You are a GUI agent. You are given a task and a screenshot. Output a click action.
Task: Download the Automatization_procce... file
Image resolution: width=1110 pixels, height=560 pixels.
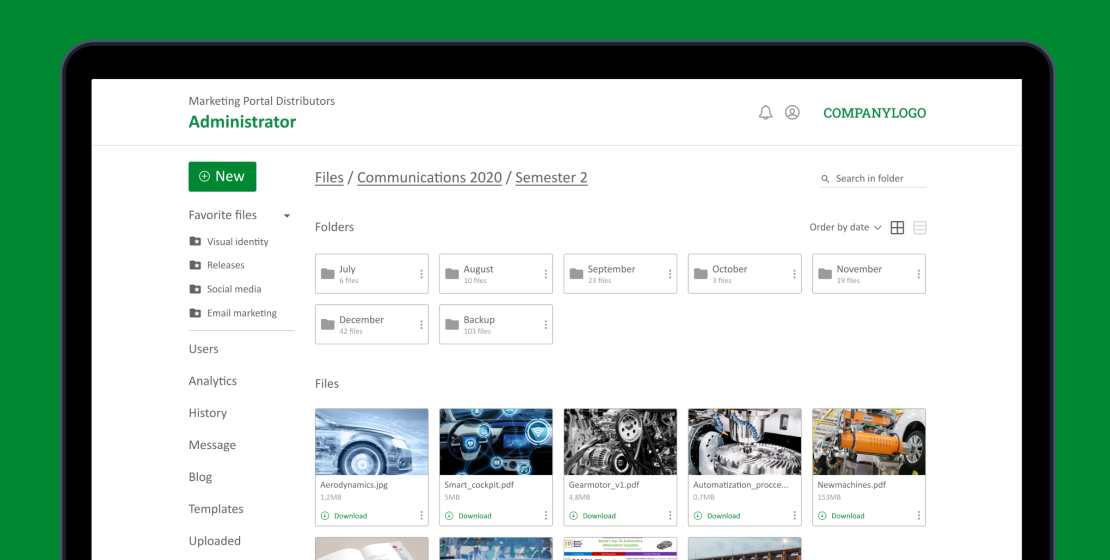click(x=717, y=515)
